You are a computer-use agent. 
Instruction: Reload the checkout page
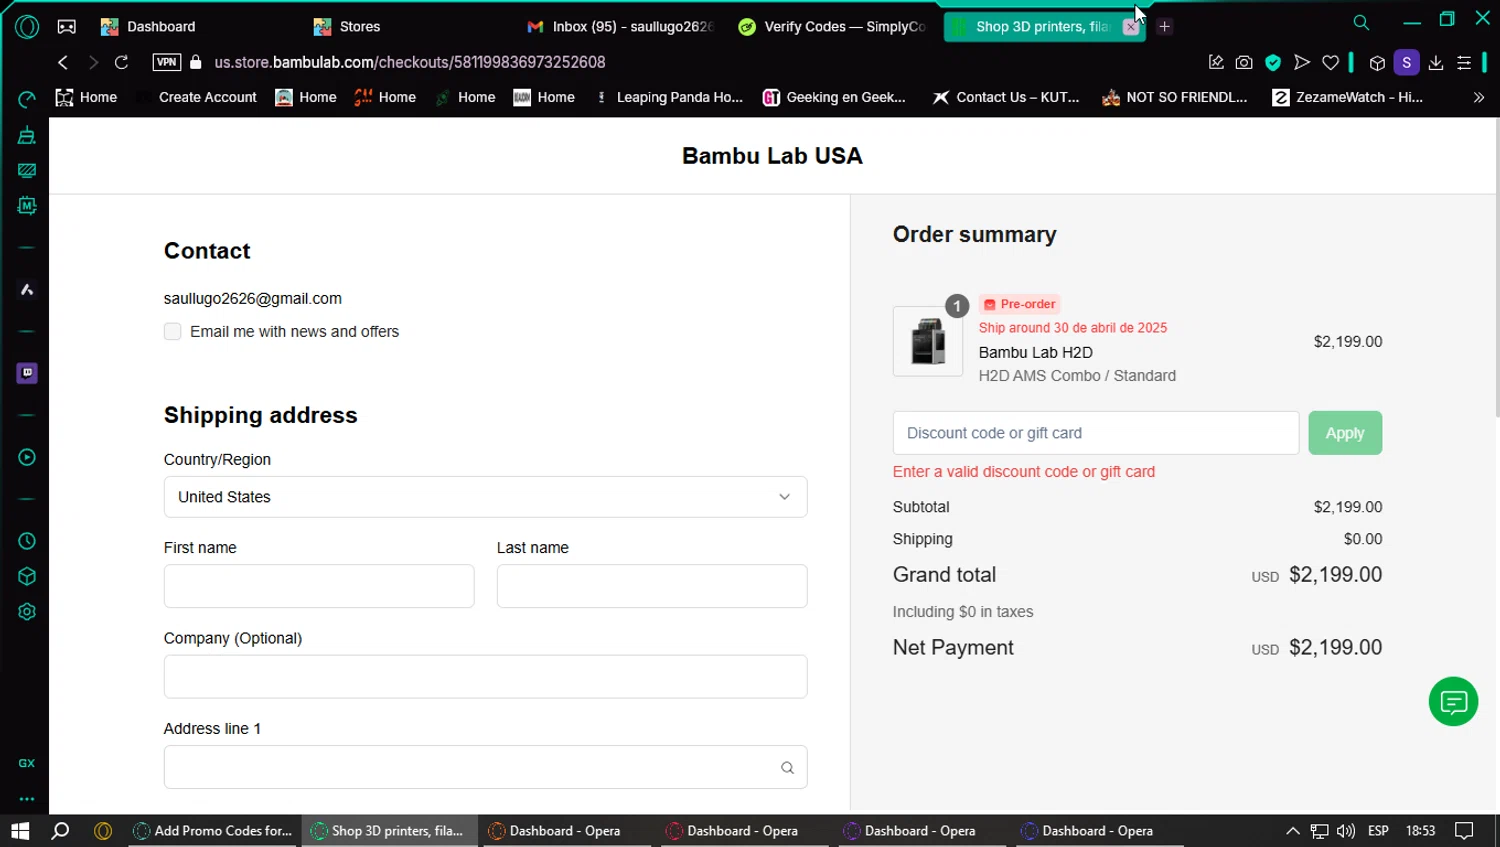[x=121, y=62]
